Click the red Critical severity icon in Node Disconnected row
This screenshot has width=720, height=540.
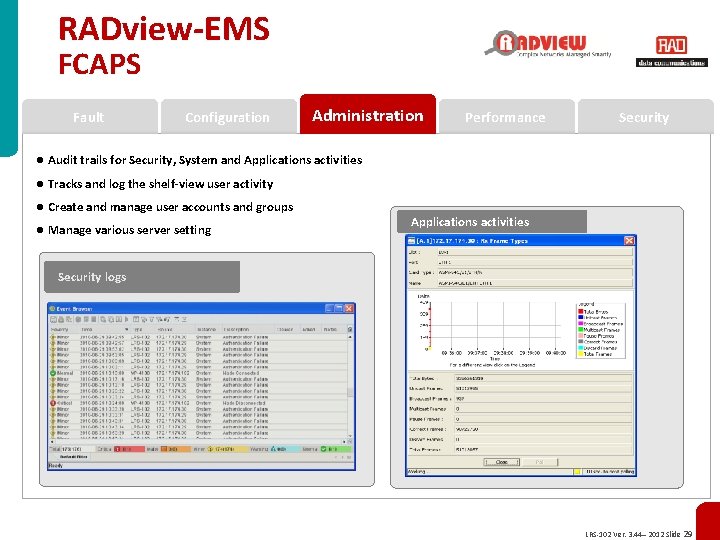(x=53, y=403)
